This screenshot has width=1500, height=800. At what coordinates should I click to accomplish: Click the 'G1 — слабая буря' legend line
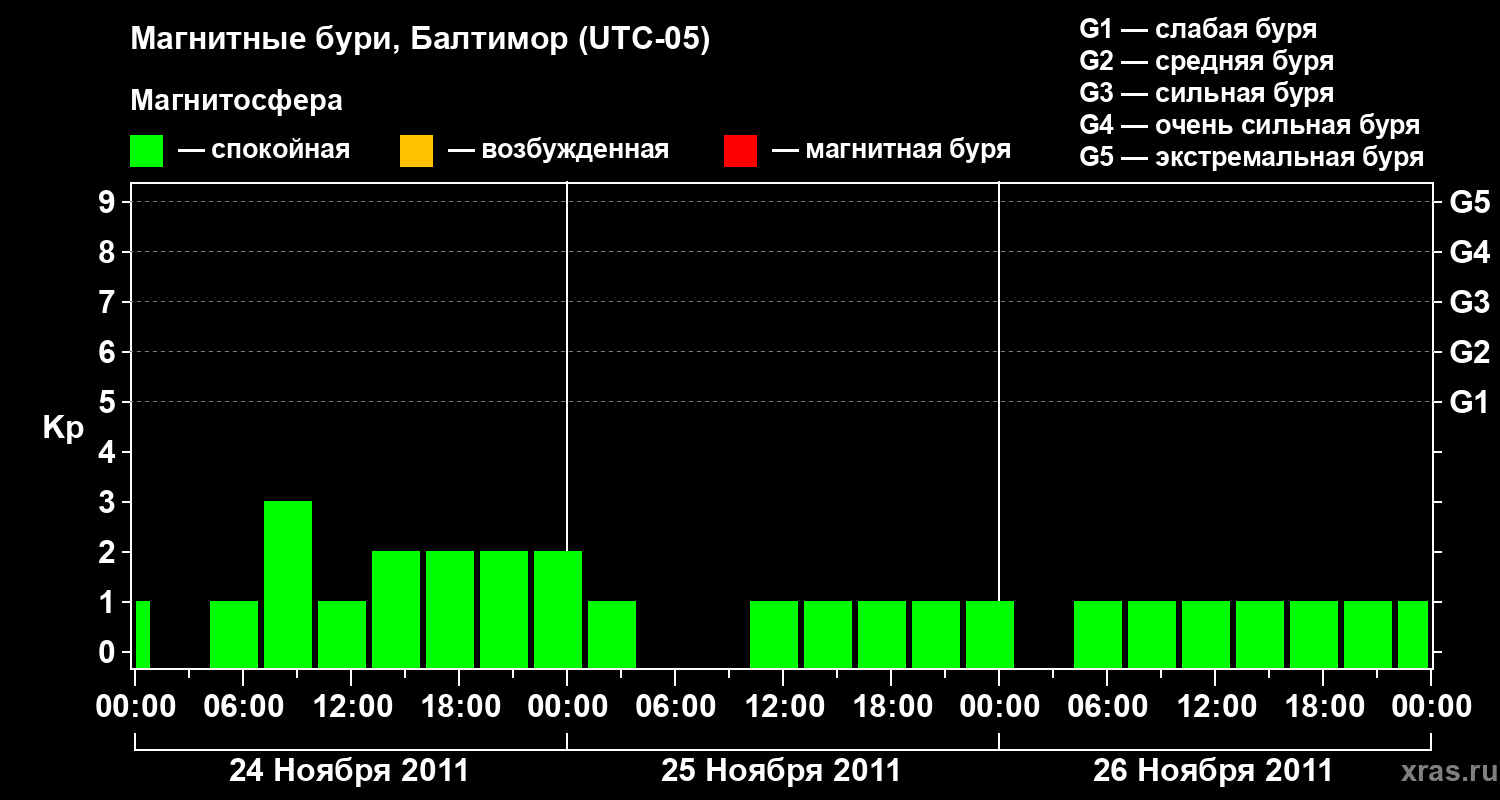1198,28
